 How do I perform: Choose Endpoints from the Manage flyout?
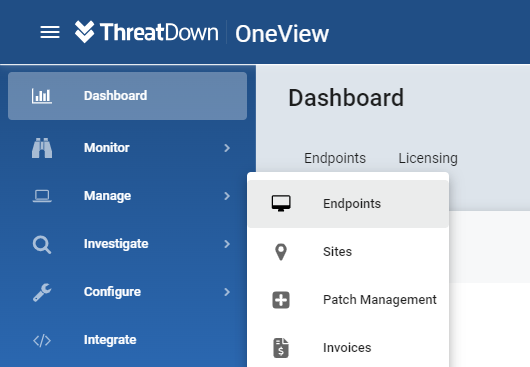pos(348,204)
